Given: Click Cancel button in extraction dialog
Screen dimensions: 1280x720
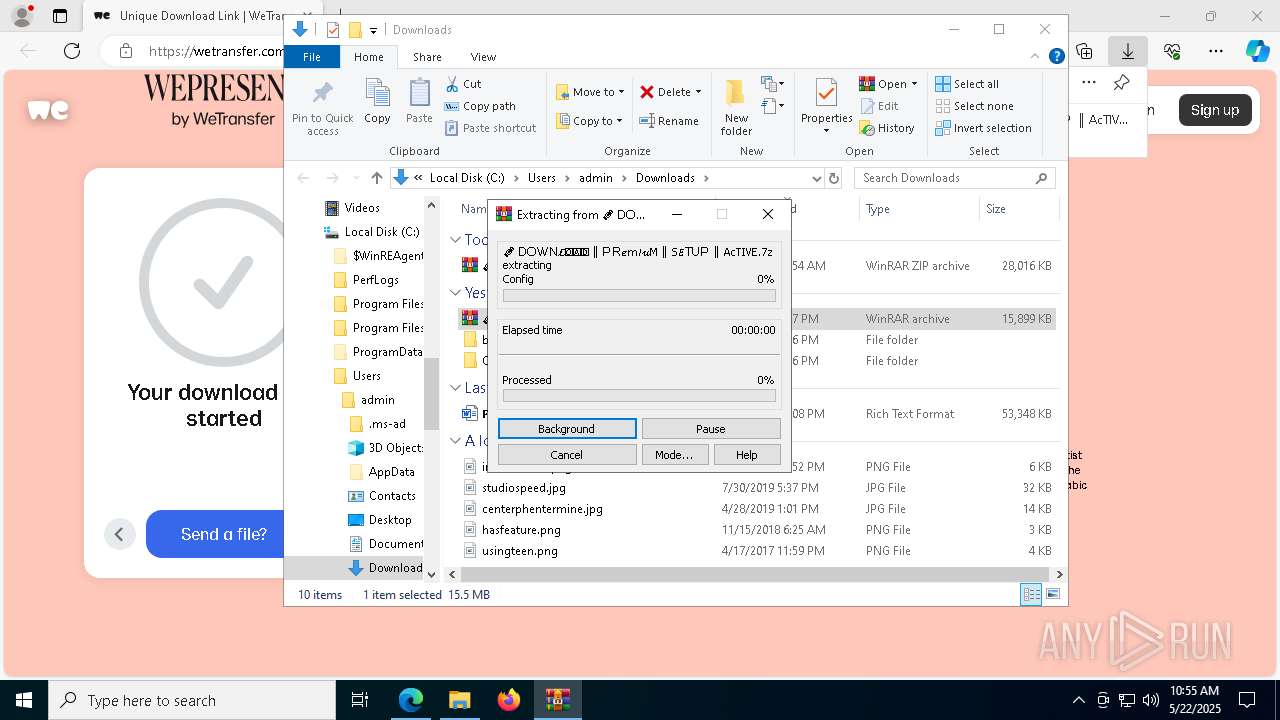Looking at the screenshot, I should coord(567,454).
